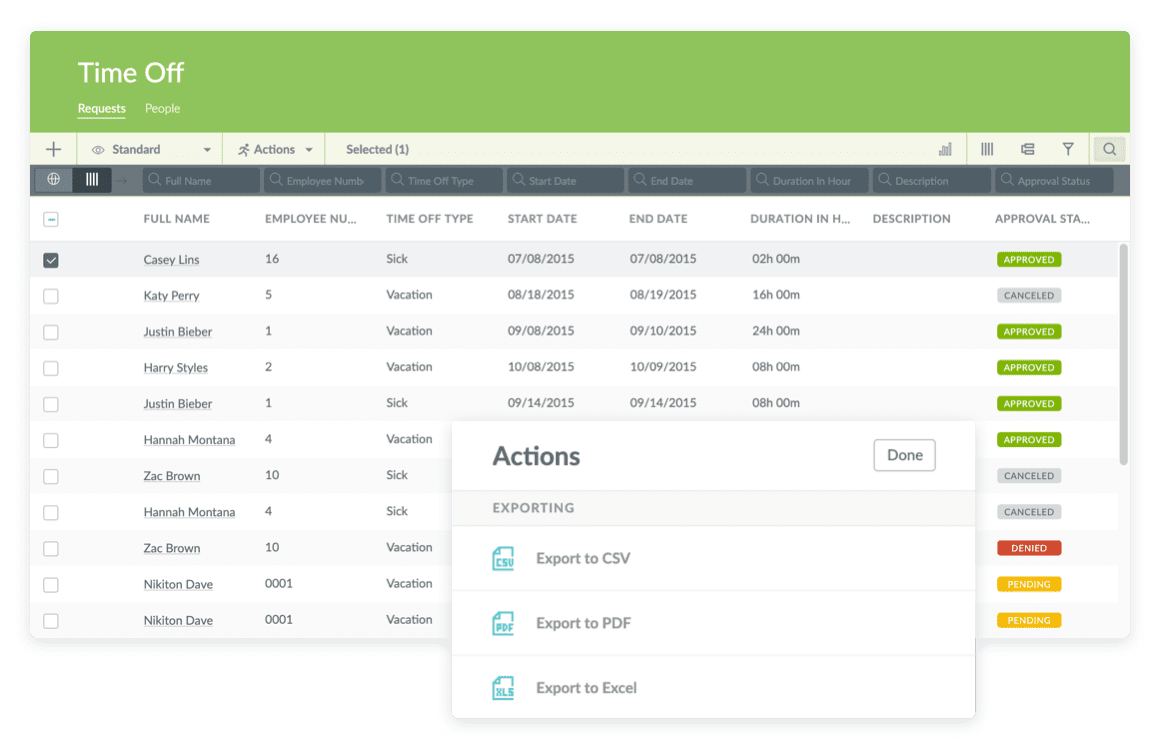Switch to the People tab
This screenshot has height=750, width=1160.
coord(162,109)
